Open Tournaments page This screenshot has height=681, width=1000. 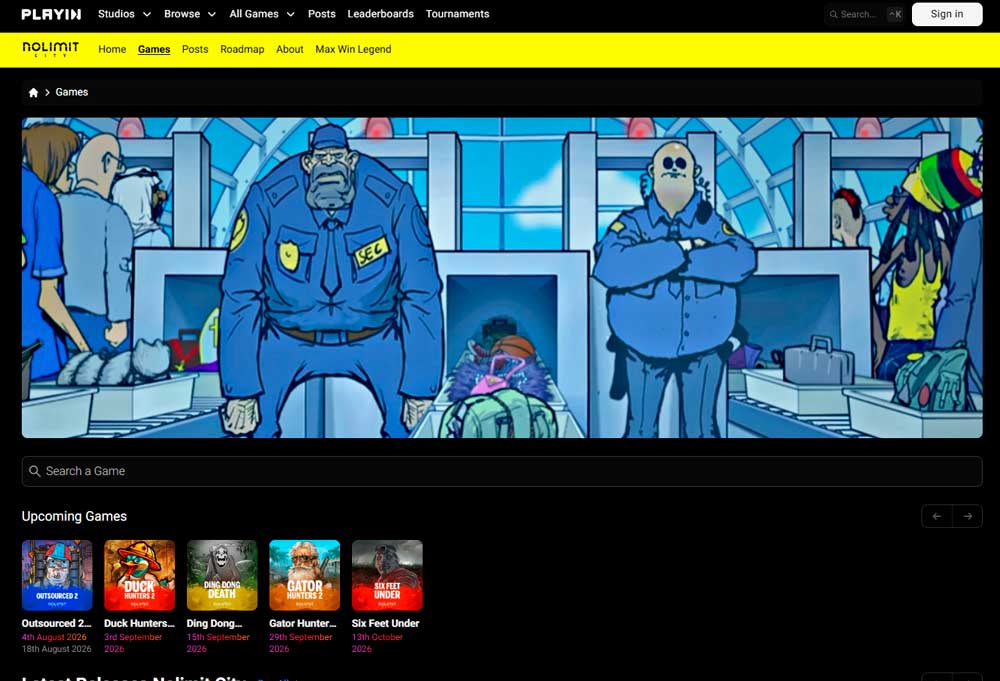pos(457,14)
